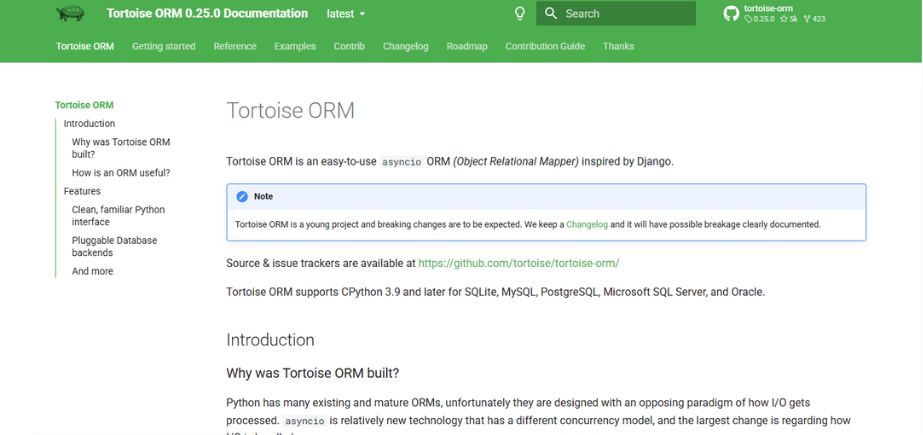Open the github.com/tortoise/tortoise-orm link
The width and height of the screenshot is (923, 435).
519,263
